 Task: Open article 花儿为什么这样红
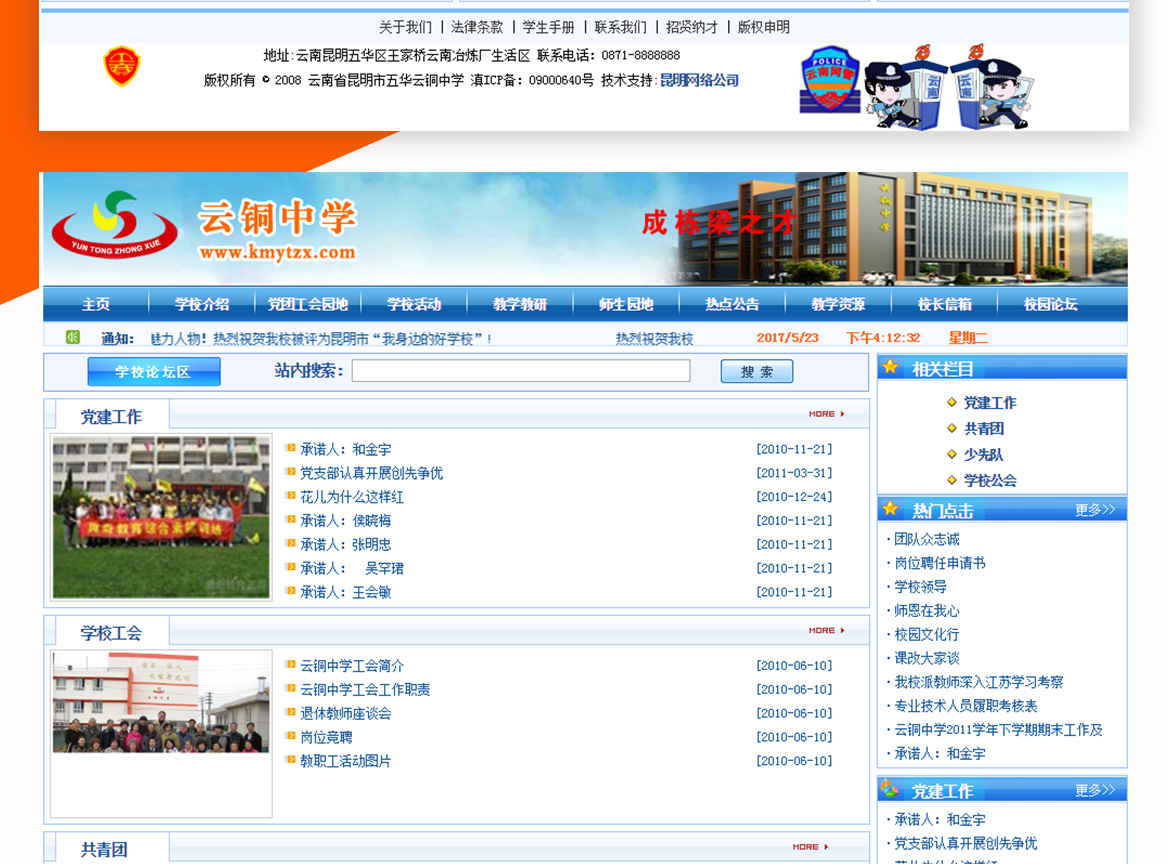[x=352, y=497]
